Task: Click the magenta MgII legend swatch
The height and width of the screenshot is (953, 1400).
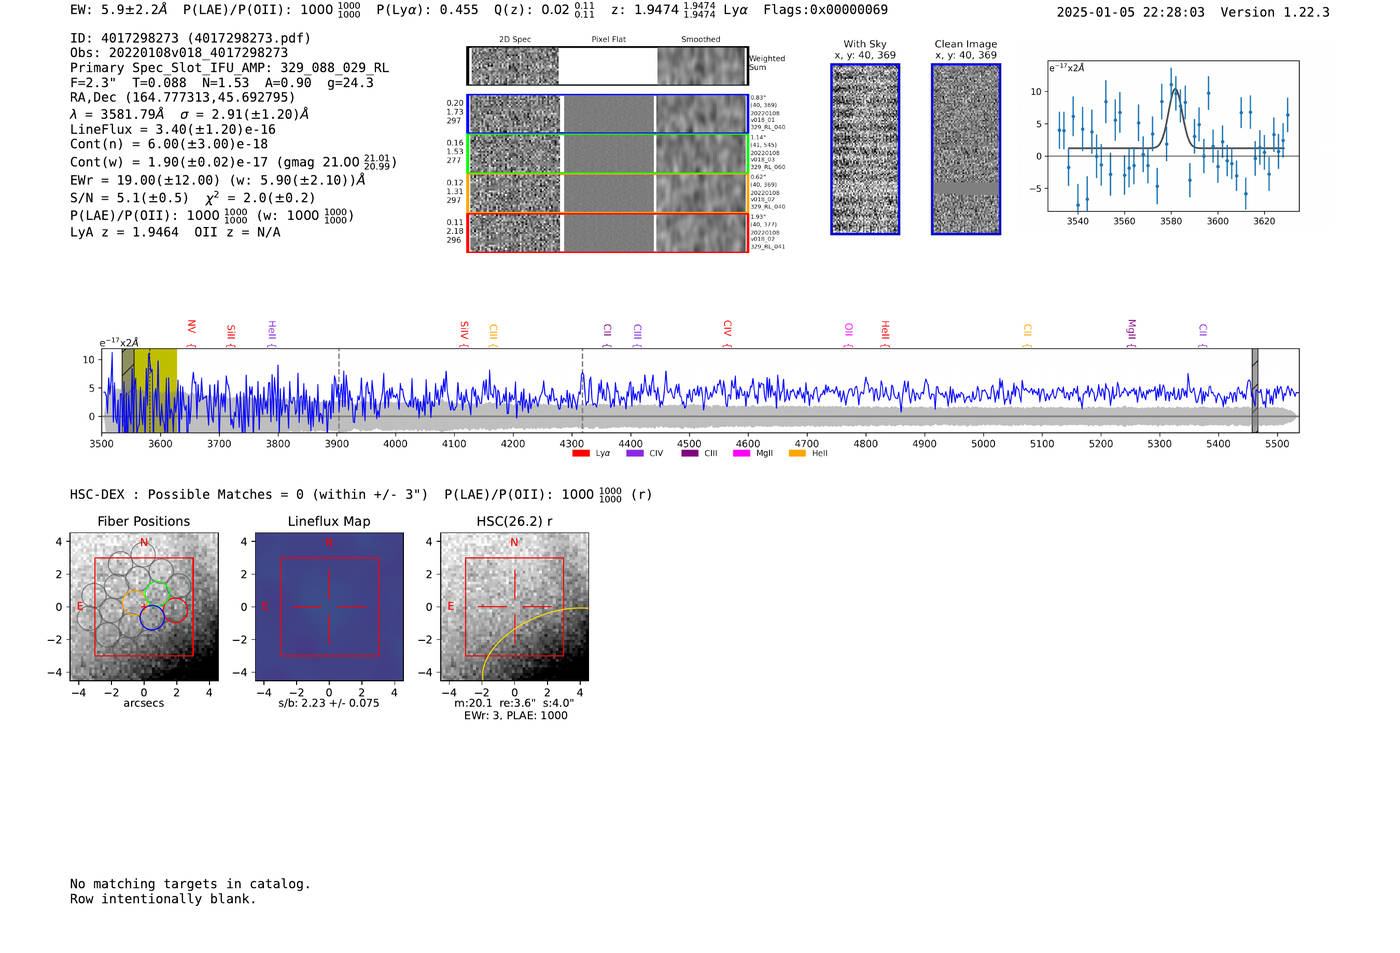Action: point(741,454)
